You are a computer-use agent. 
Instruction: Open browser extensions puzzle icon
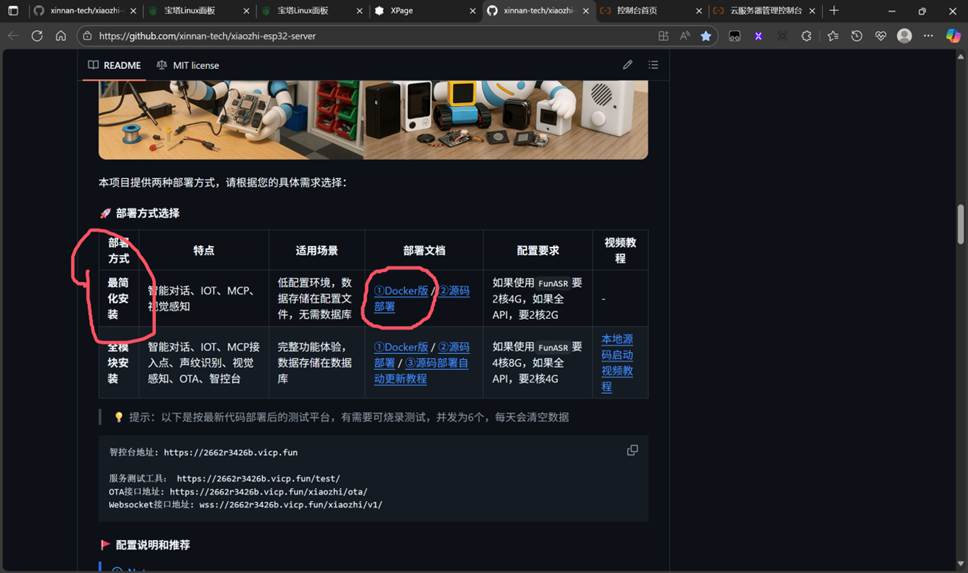coord(806,35)
